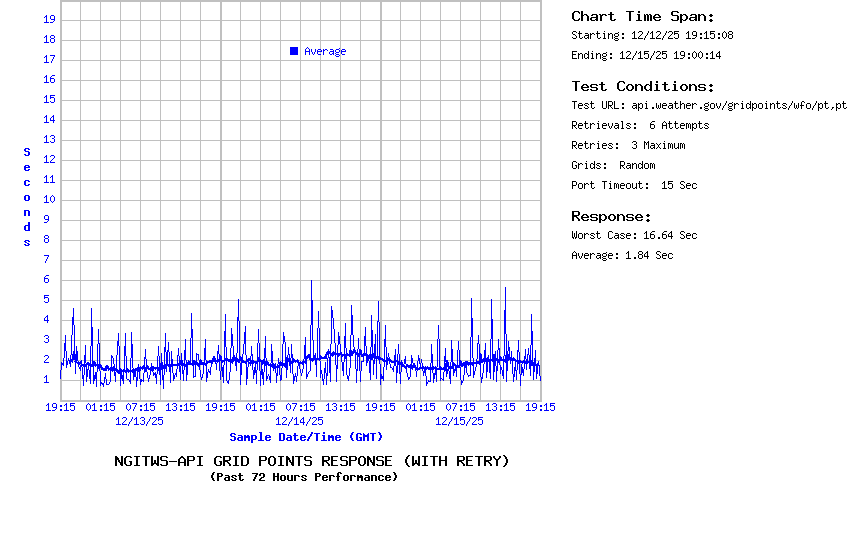Click the Sample Date/Time (GMT) axis title

pyautogui.click(x=306, y=437)
